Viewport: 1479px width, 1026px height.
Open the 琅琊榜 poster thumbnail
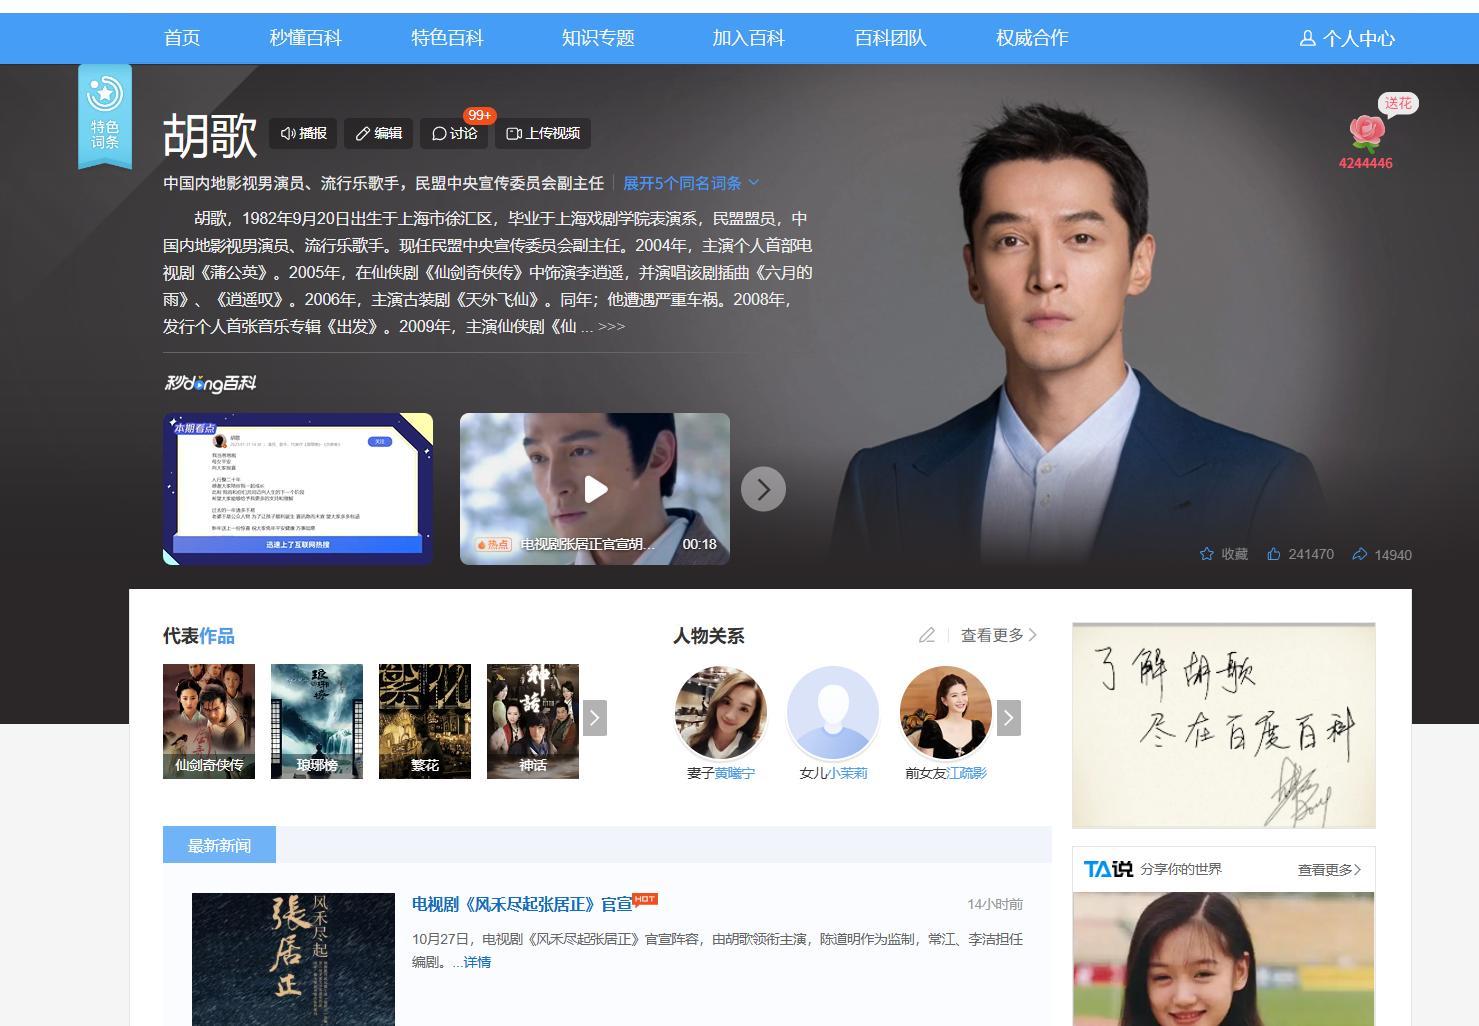(317, 721)
